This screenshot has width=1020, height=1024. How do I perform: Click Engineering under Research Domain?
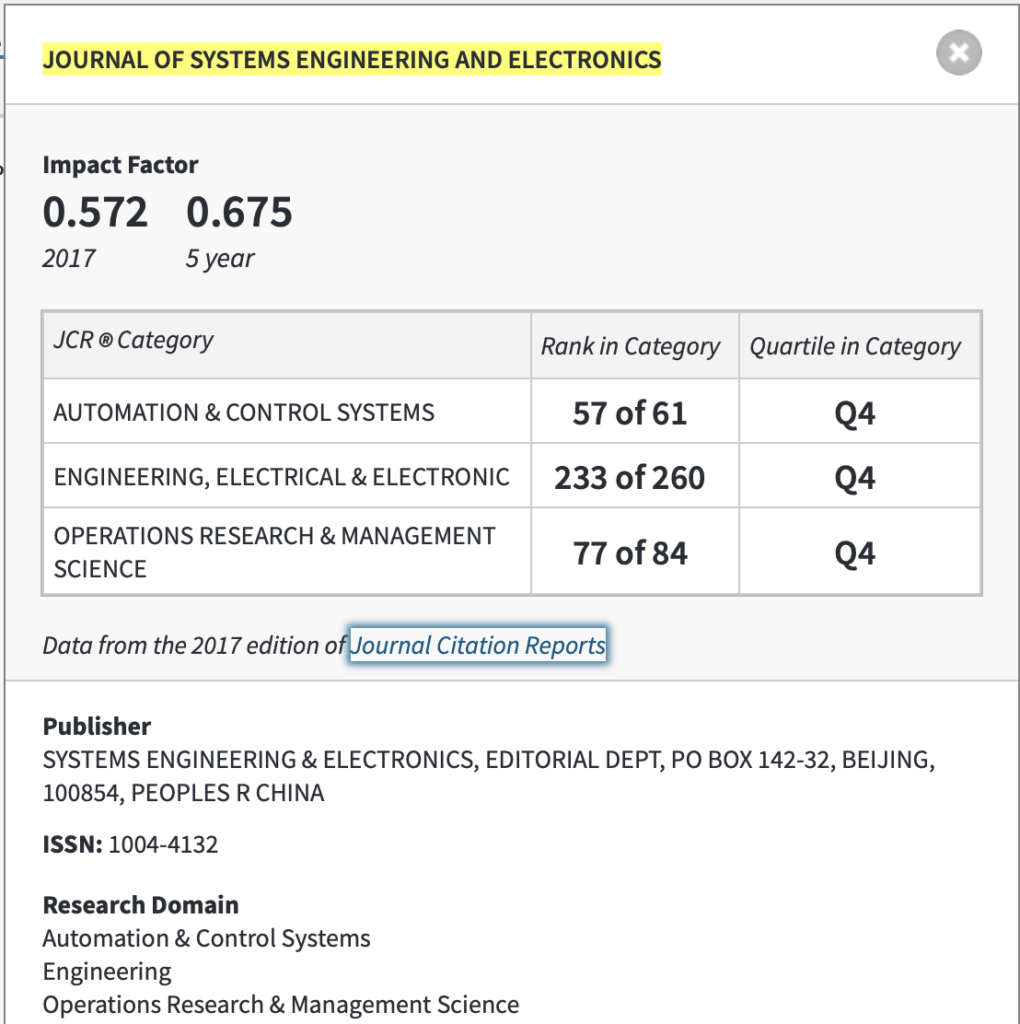(x=107, y=972)
